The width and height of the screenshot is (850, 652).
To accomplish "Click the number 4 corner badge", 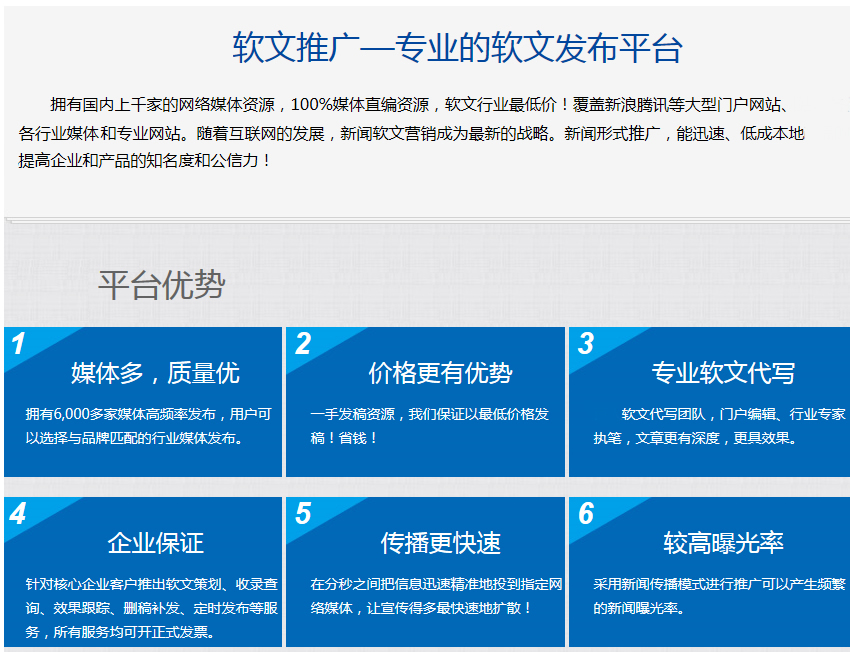I will (19, 514).
